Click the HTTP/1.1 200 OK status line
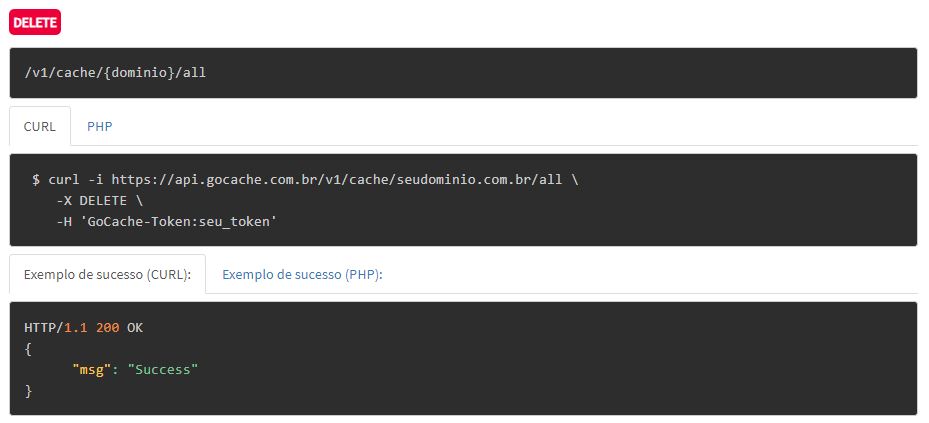This screenshot has width=929, height=423. [x=84, y=328]
